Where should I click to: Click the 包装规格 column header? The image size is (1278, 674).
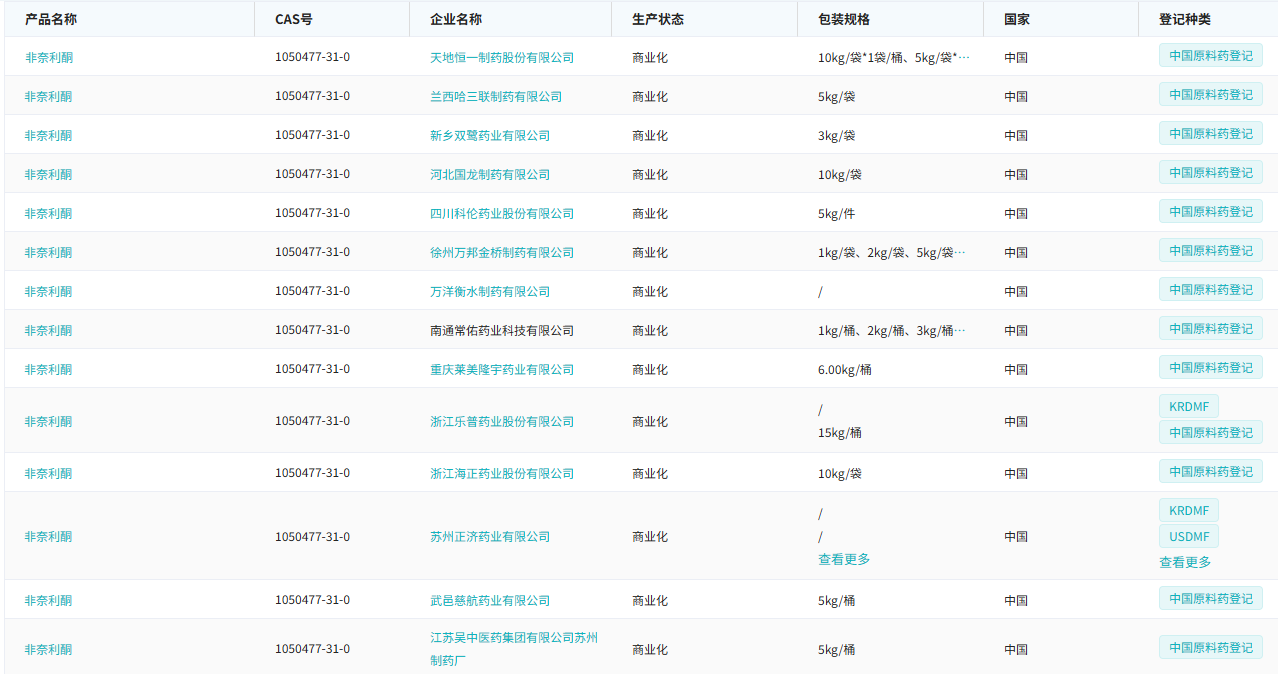pos(844,19)
